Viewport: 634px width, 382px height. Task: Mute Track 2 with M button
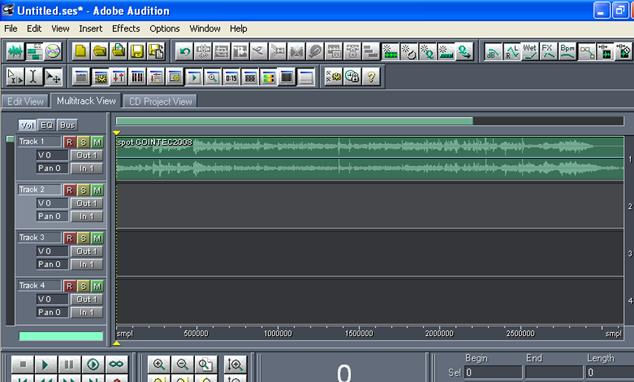pos(97,190)
